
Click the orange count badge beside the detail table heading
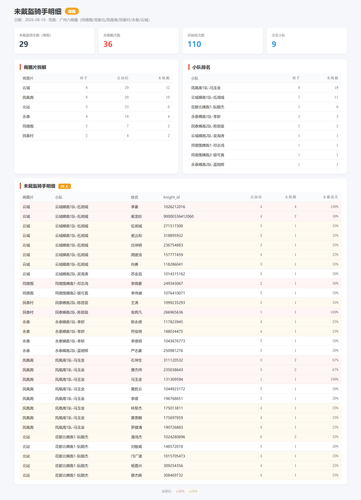[x=65, y=186]
